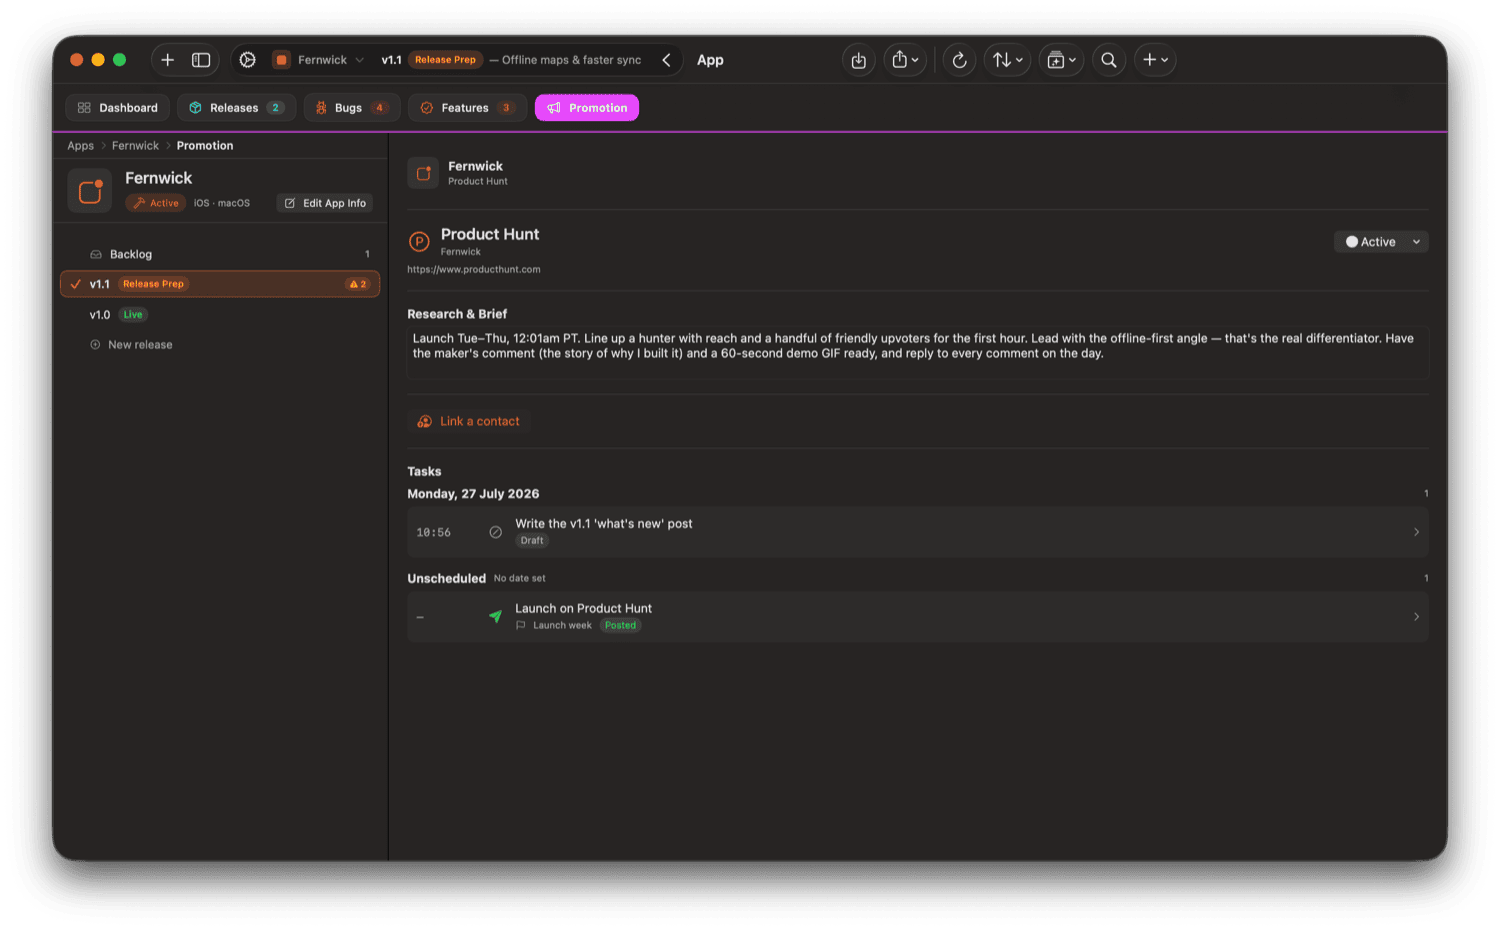The image size is (1500, 930).
Task: Click the Fernwick icon in the promotion header
Action: 423,173
